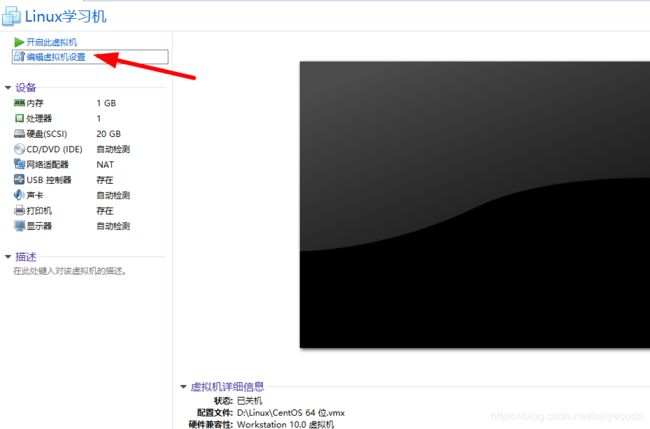Click the sound card 声卡 icon
Image resolution: width=650 pixels, height=429 pixels.
pyautogui.click(x=19, y=195)
